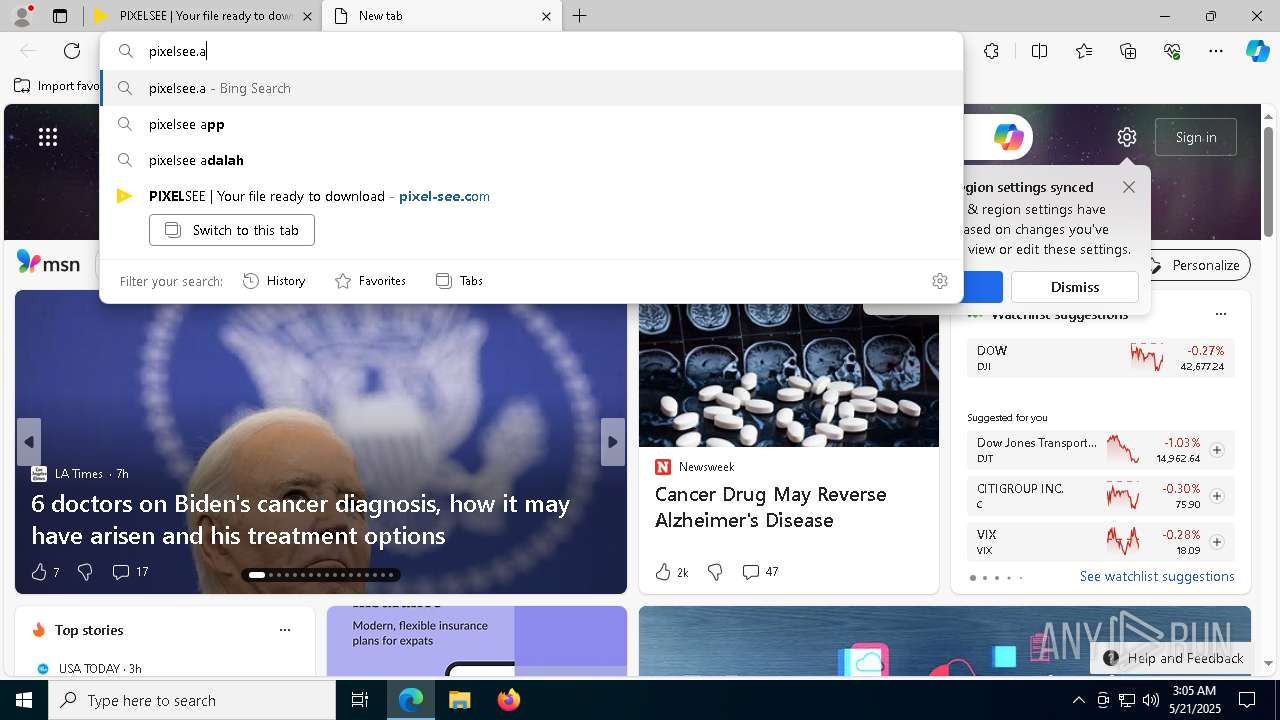This screenshot has height=720, width=1280.
Task: Click Help and Feedback button
Action: tap(1172, 658)
